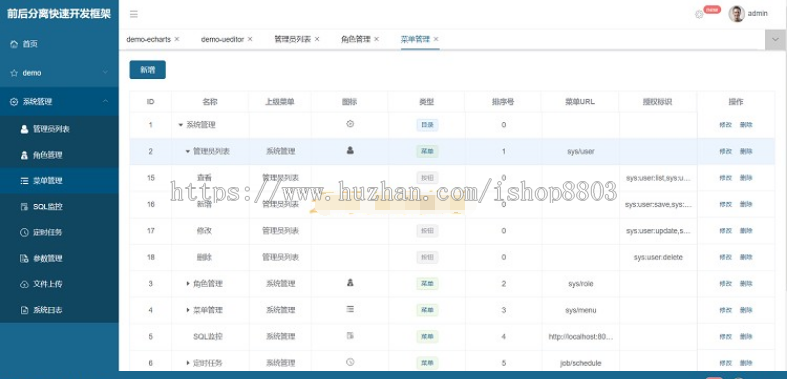Click 删除 for the 菜单管理 row

point(746,310)
